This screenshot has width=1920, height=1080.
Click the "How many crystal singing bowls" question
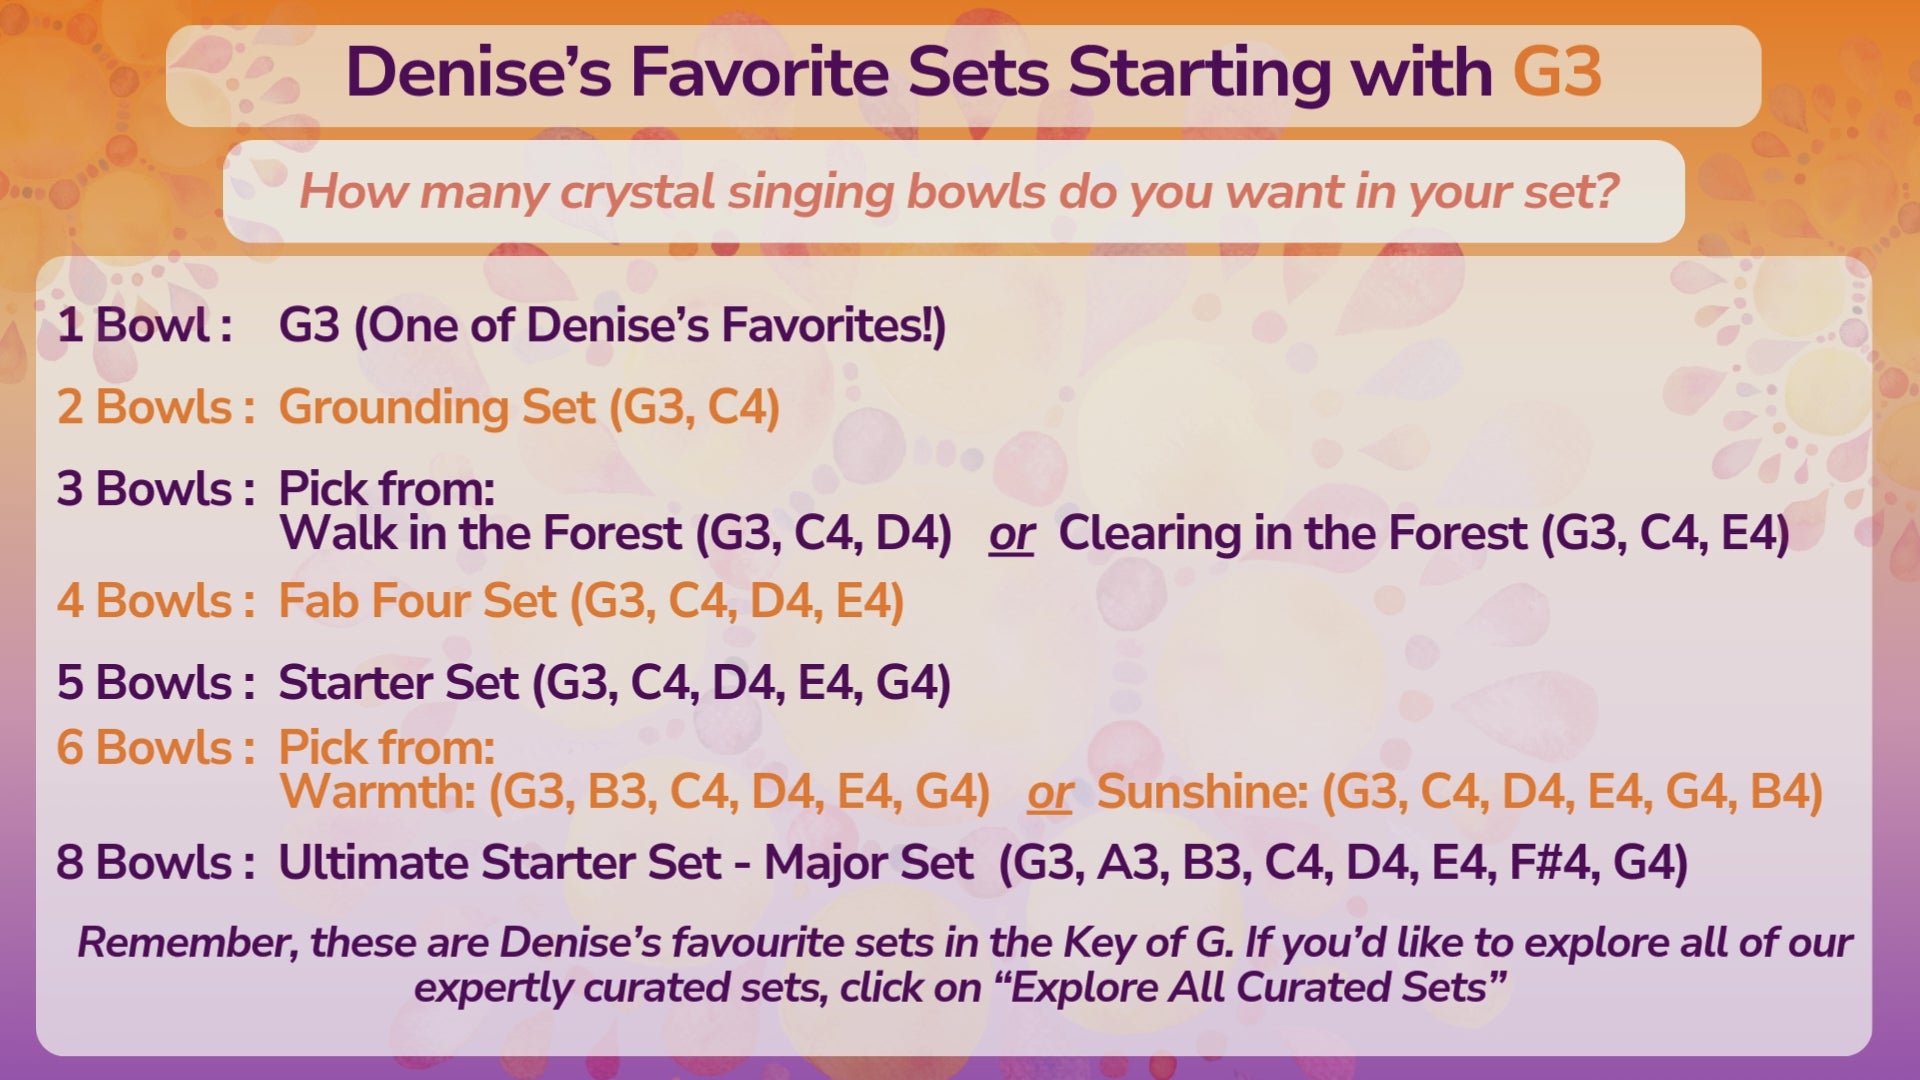tap(958, 191)
